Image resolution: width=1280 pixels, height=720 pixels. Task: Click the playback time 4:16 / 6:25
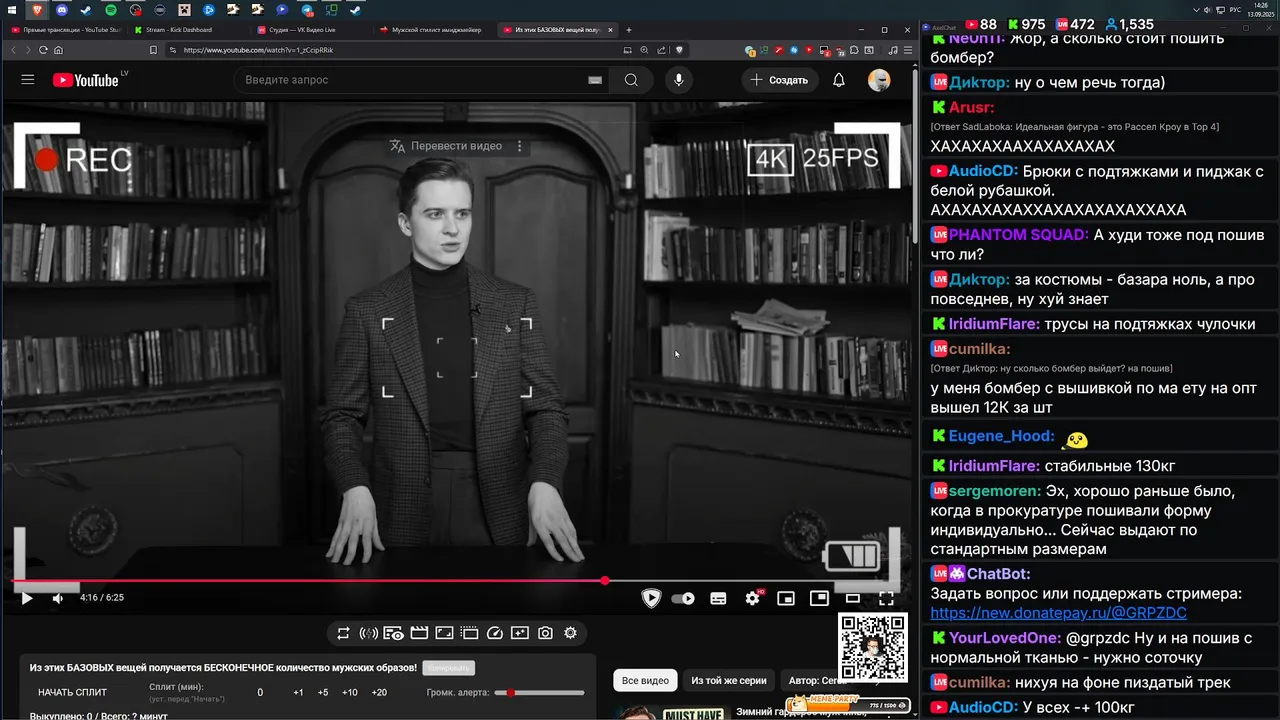point(102,598)
